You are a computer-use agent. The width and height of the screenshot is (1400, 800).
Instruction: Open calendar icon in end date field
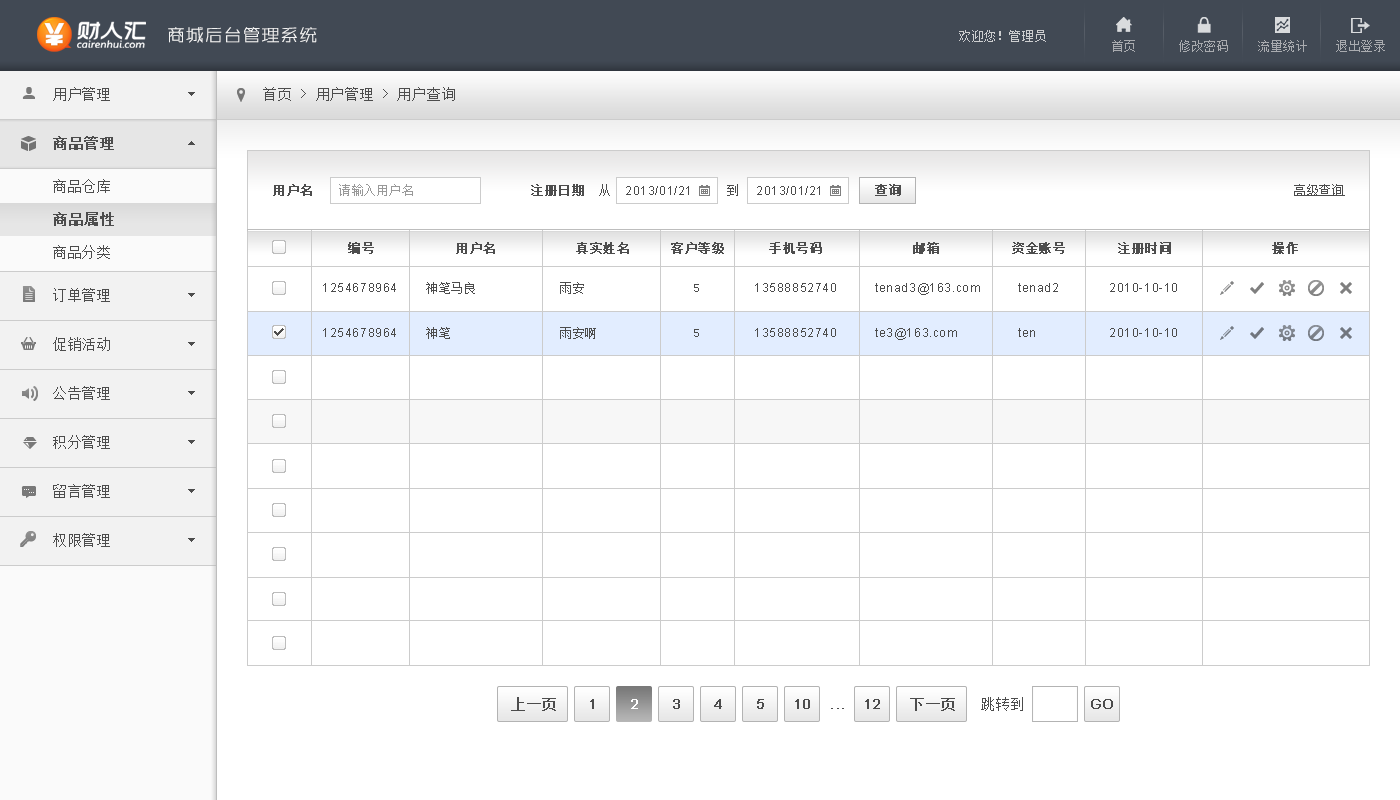coord(835,190)
